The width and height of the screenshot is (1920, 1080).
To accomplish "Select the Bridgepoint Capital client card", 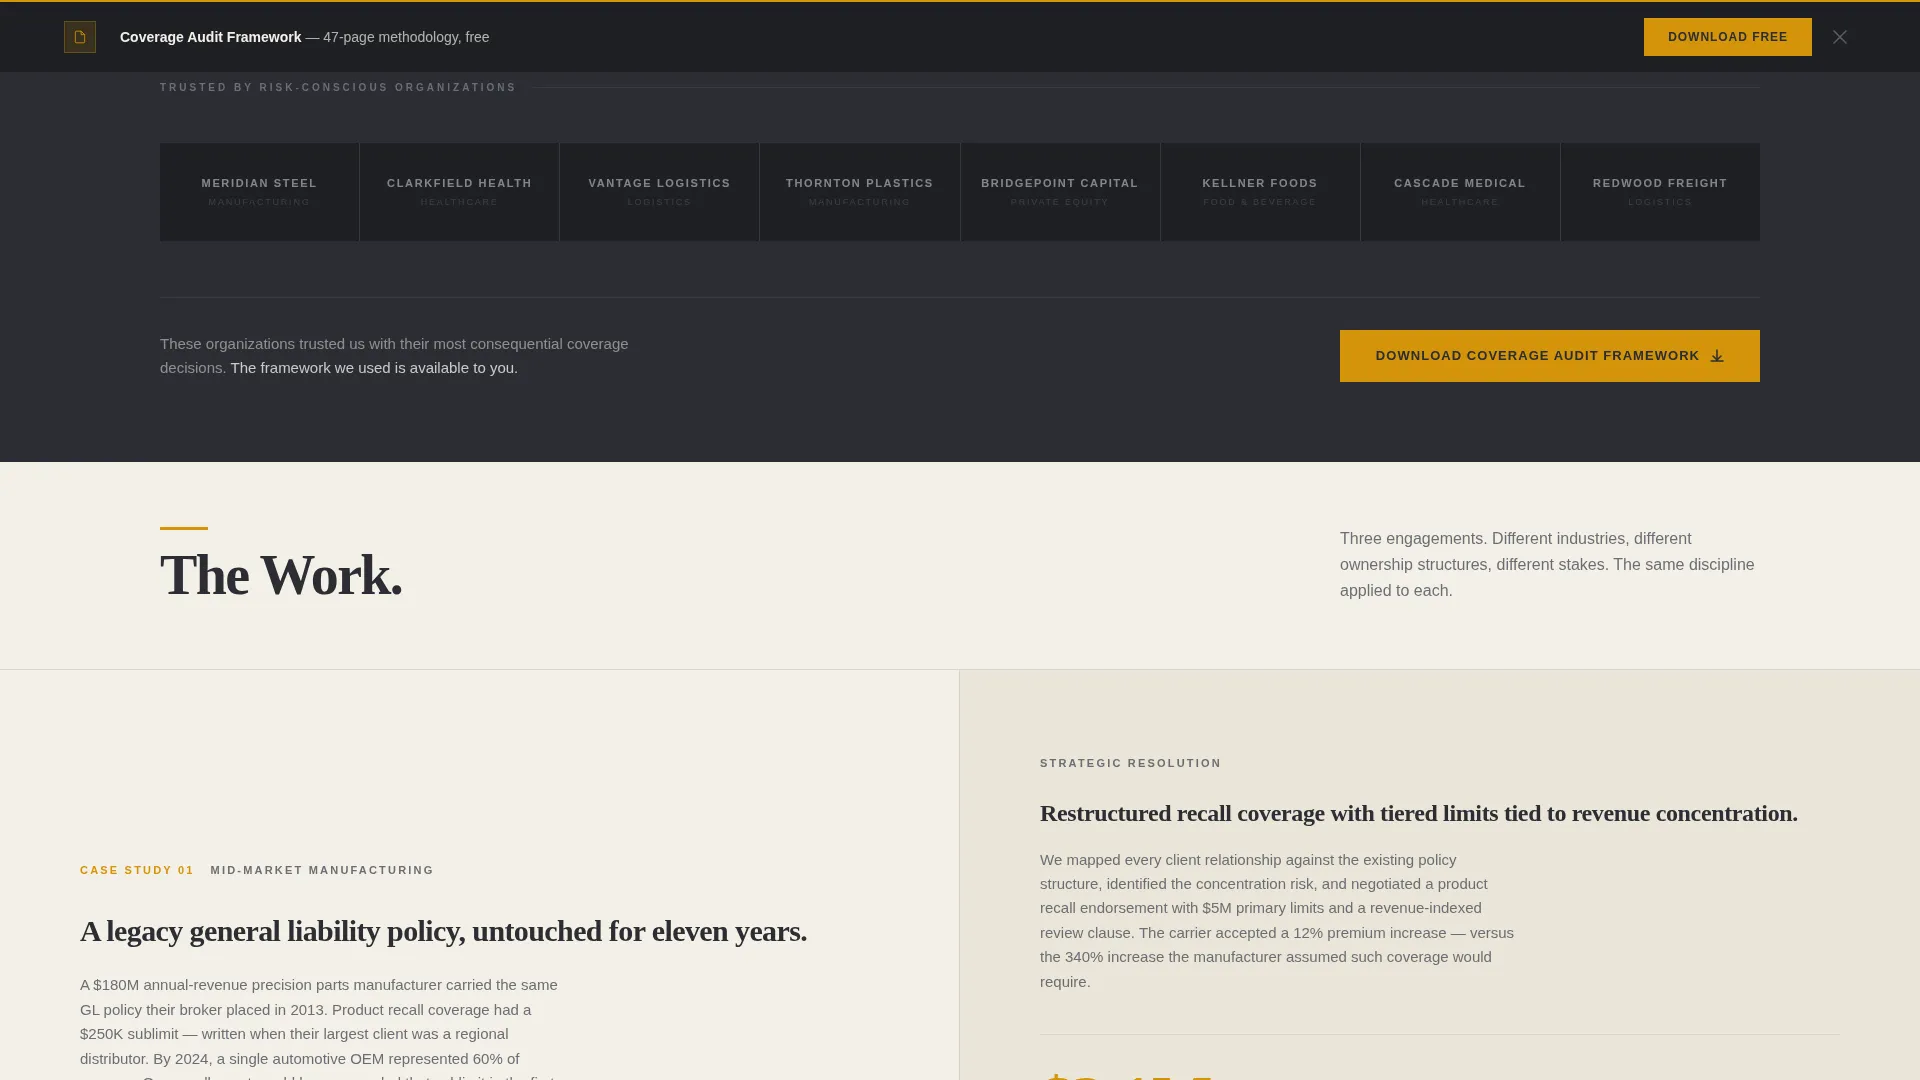I will click(x=1060, y=192).
